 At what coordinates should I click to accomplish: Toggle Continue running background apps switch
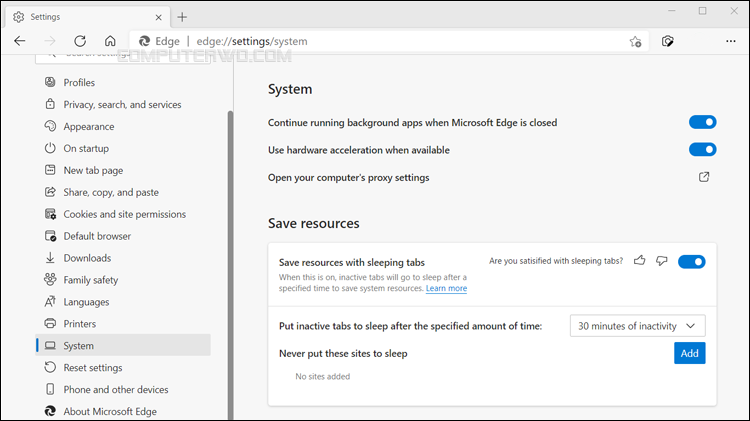pos(702,122)
